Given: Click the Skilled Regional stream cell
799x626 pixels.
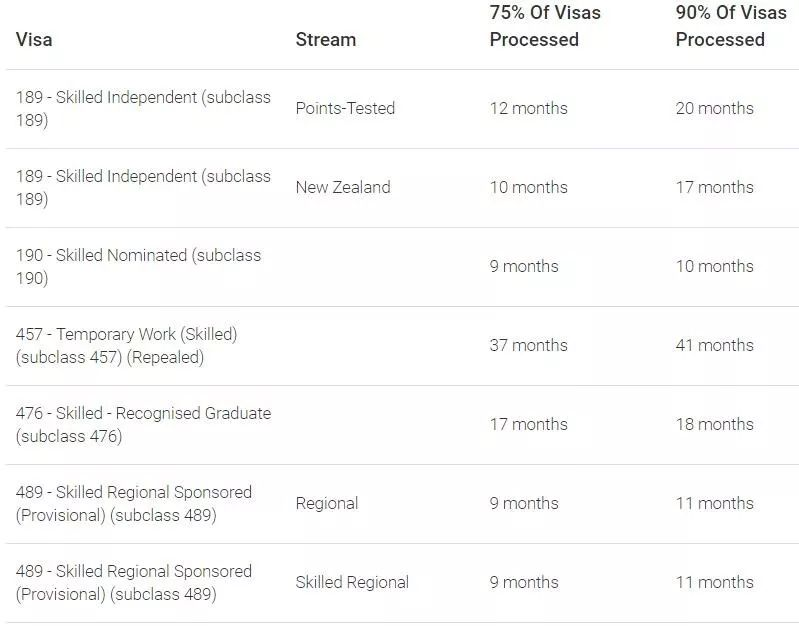Looking at the screenshot, I should coord(352,582).
